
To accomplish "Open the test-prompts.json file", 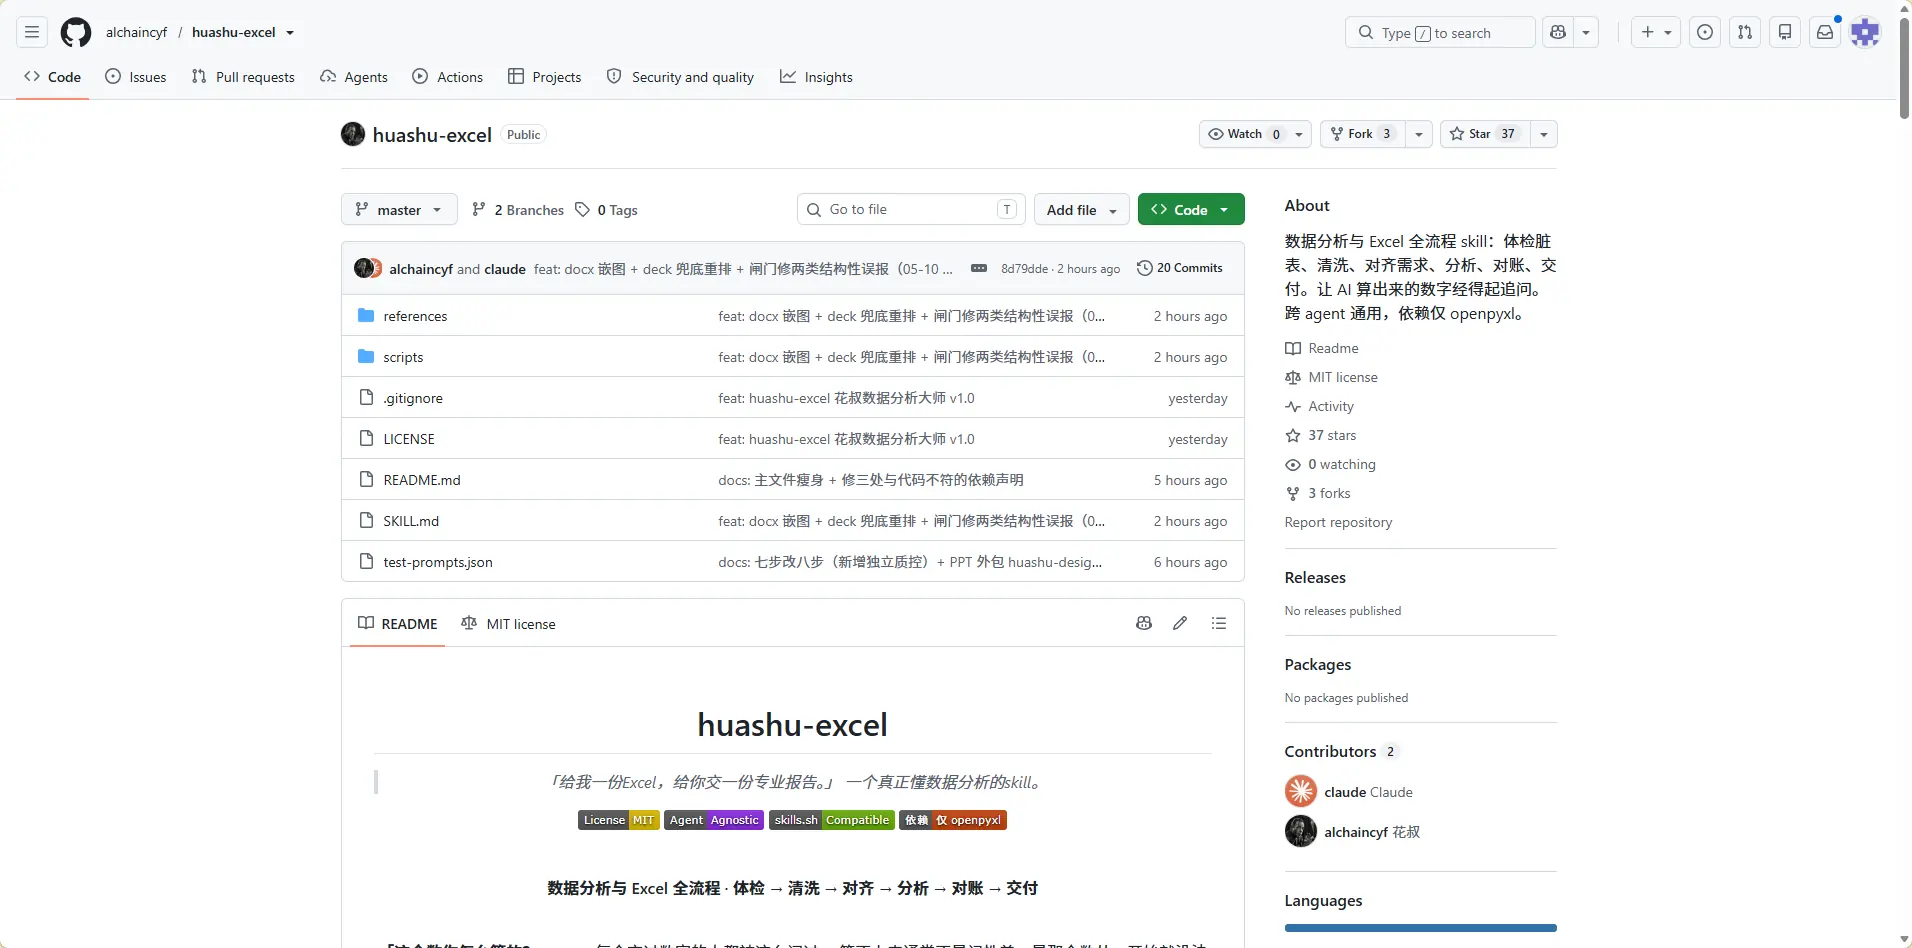I will pyautogui.click(x=438, y=562).
